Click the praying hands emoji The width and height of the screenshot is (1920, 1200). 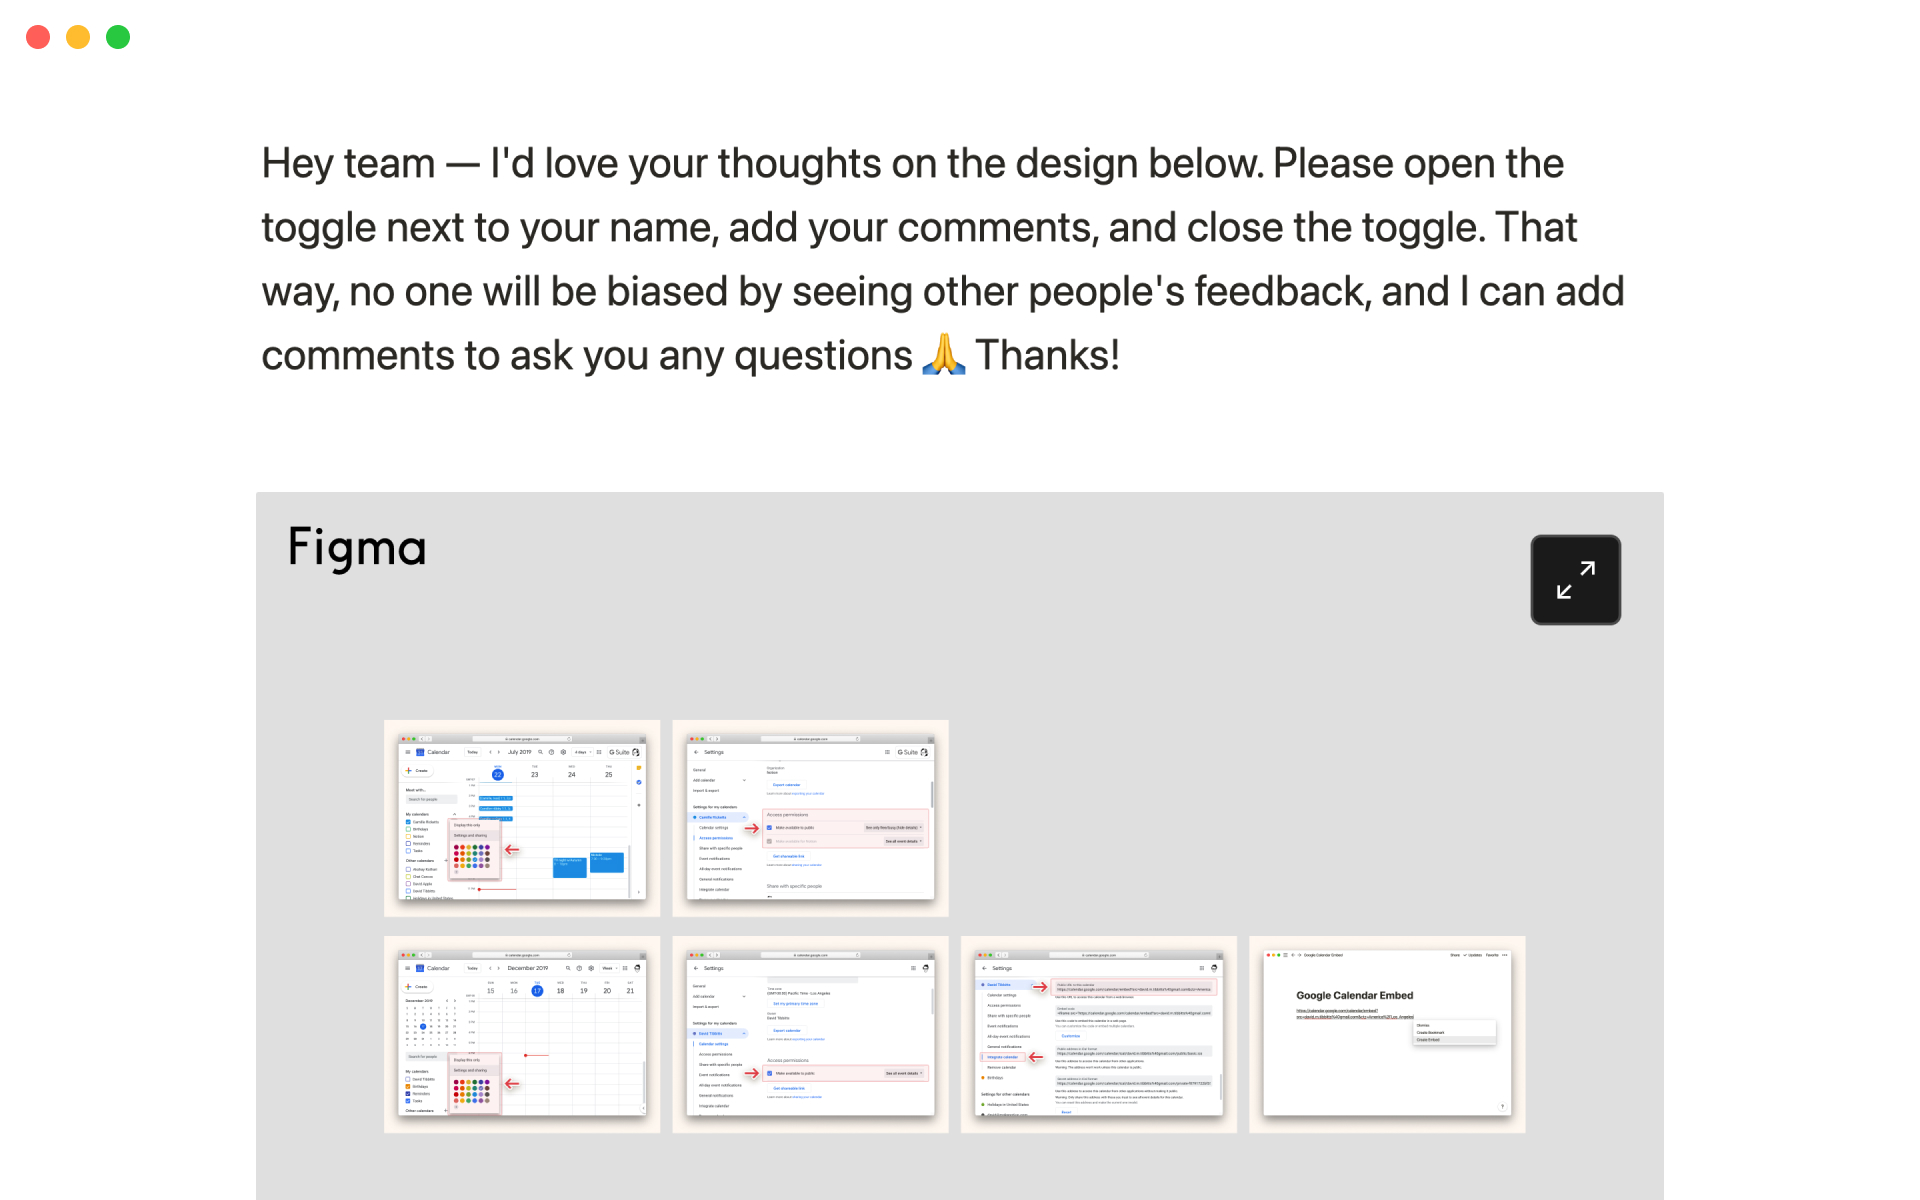(943, 355)
